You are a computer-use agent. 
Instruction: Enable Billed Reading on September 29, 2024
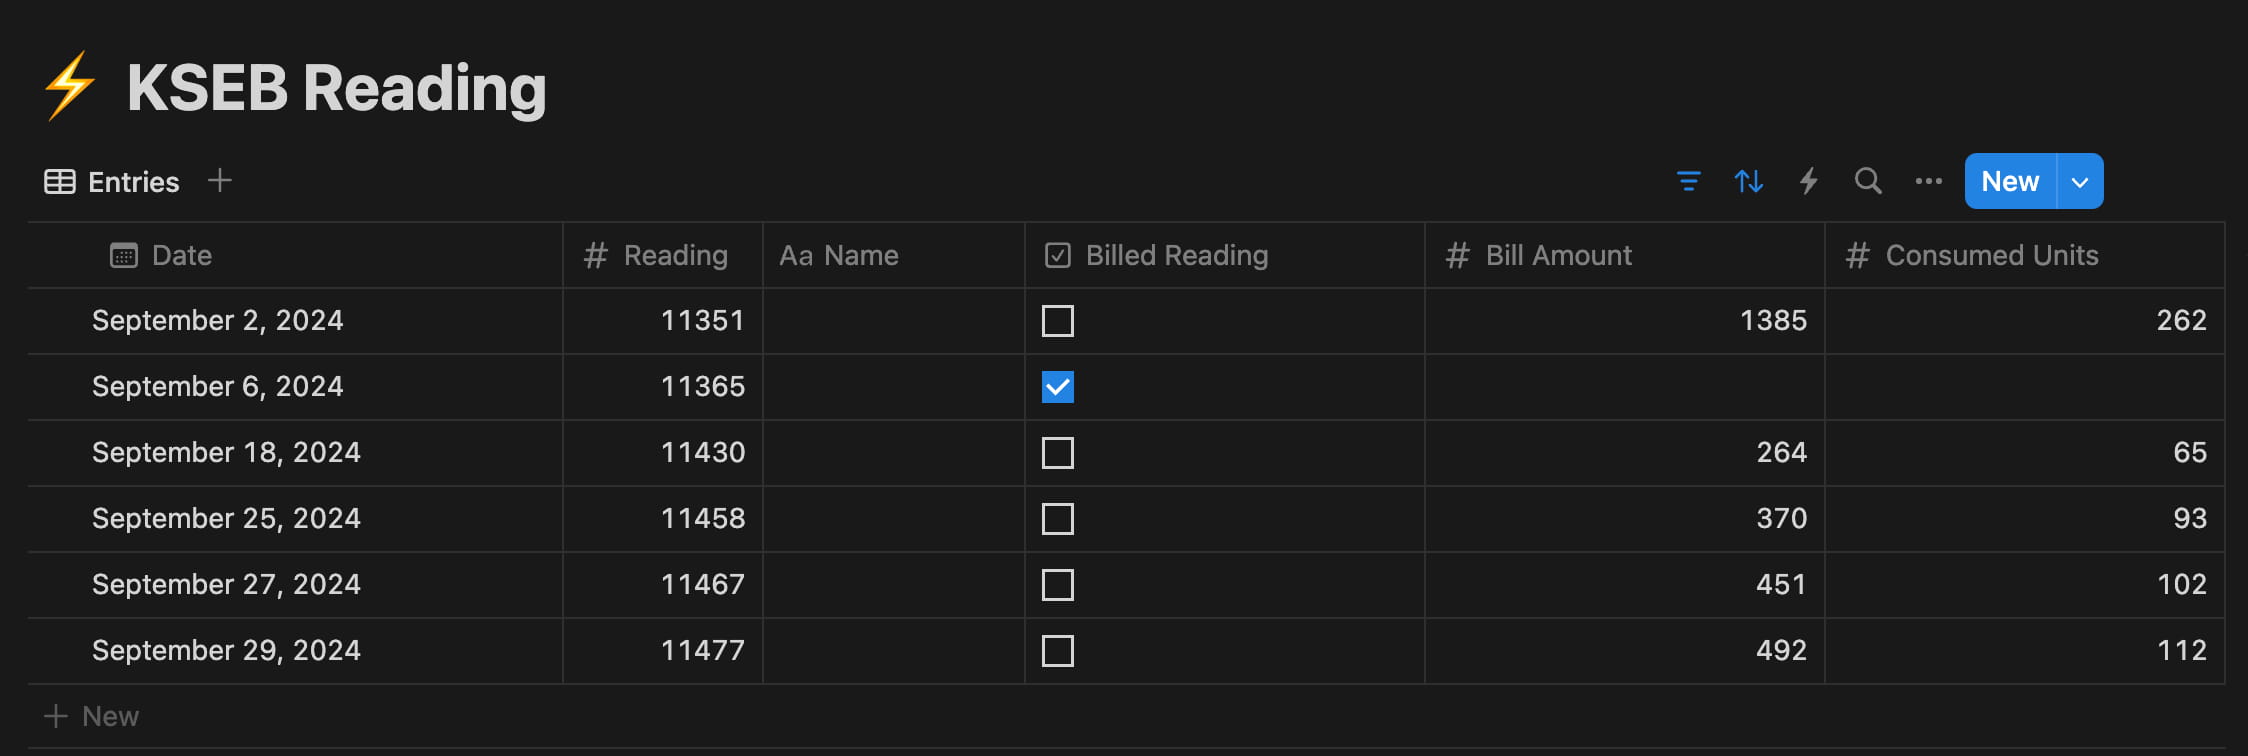click(1058, 650)
